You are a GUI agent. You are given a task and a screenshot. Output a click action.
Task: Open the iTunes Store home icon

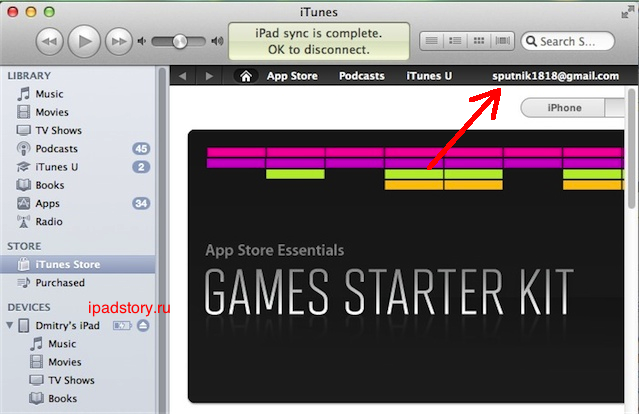[x=246, y=76]
